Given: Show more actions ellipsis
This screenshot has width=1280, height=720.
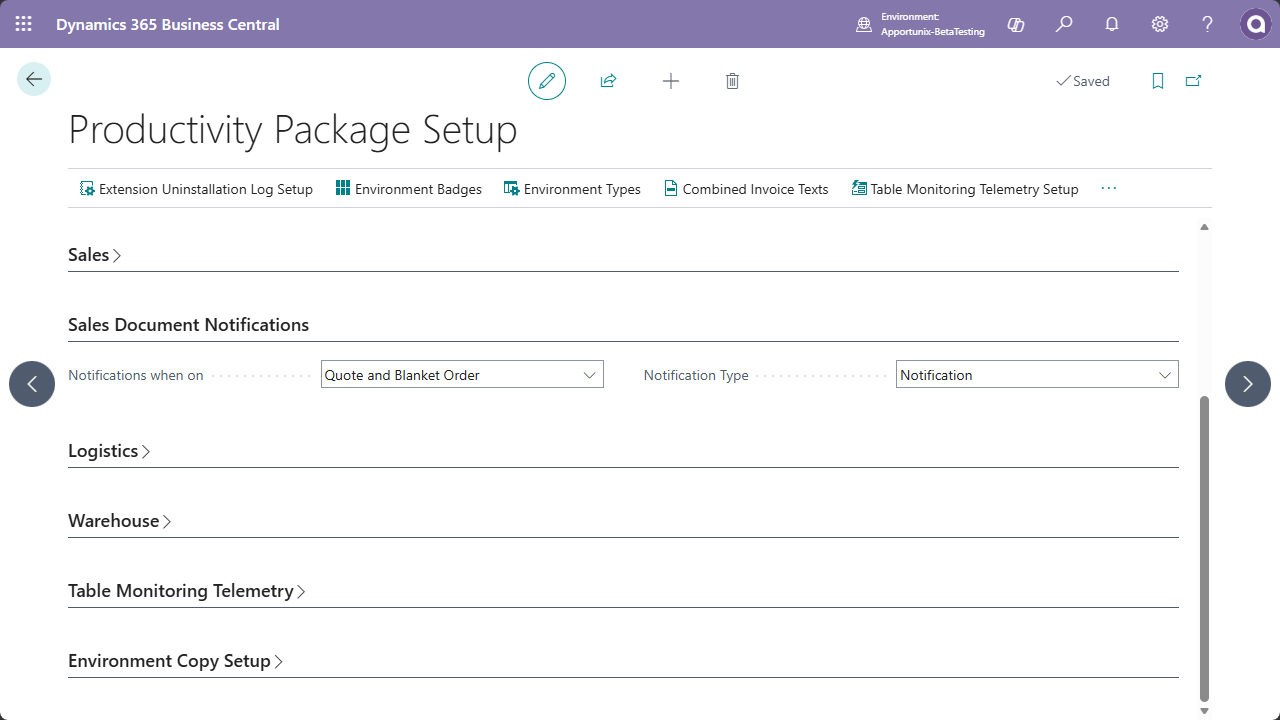Looking at the screenshot, I should (1108, 188).
